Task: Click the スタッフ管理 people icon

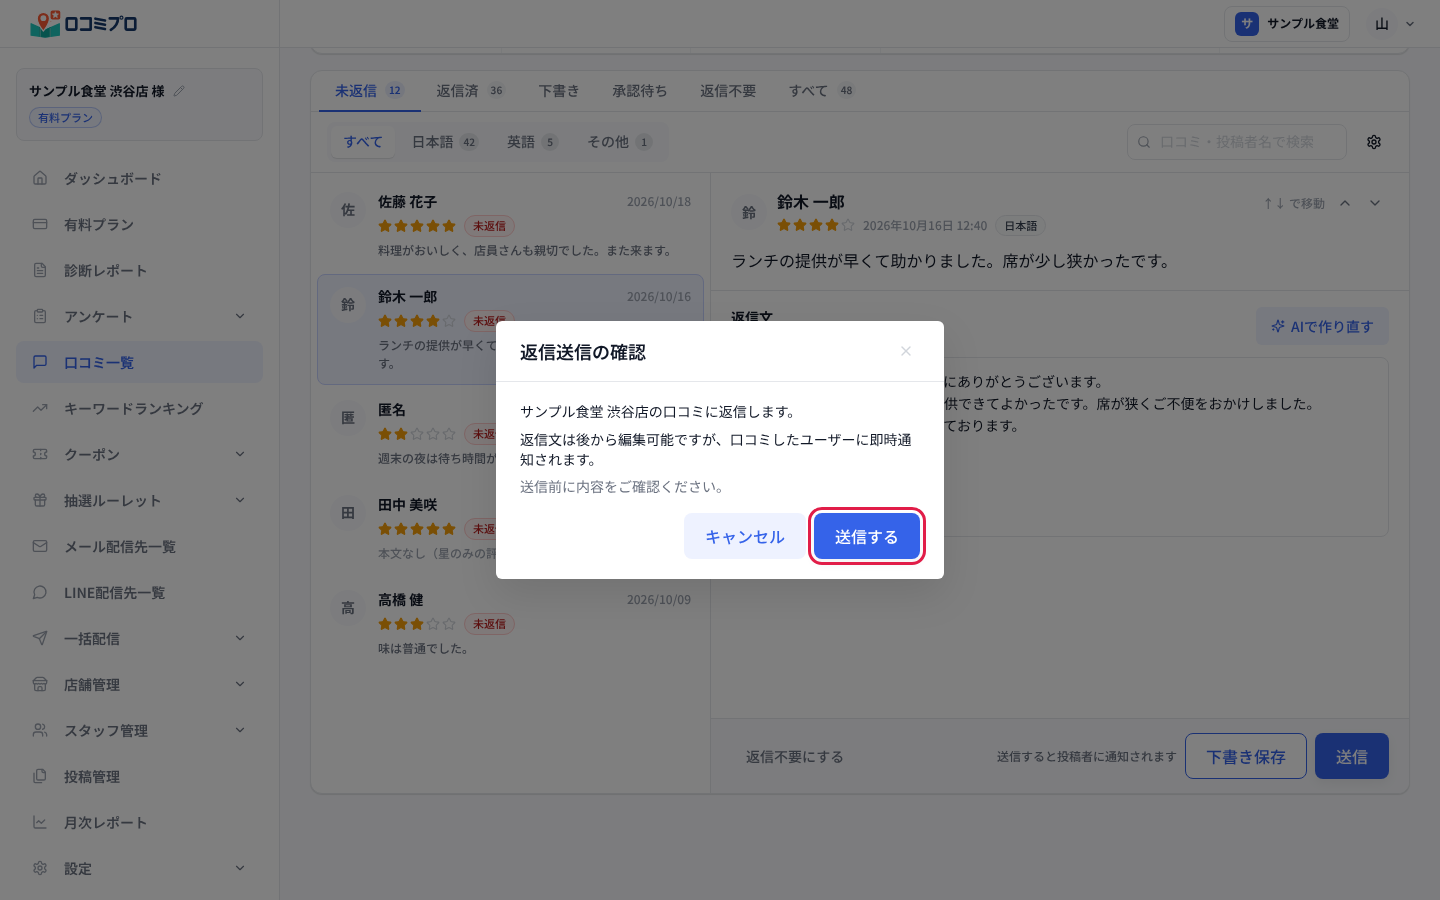Action: click(x=40, y=730)
